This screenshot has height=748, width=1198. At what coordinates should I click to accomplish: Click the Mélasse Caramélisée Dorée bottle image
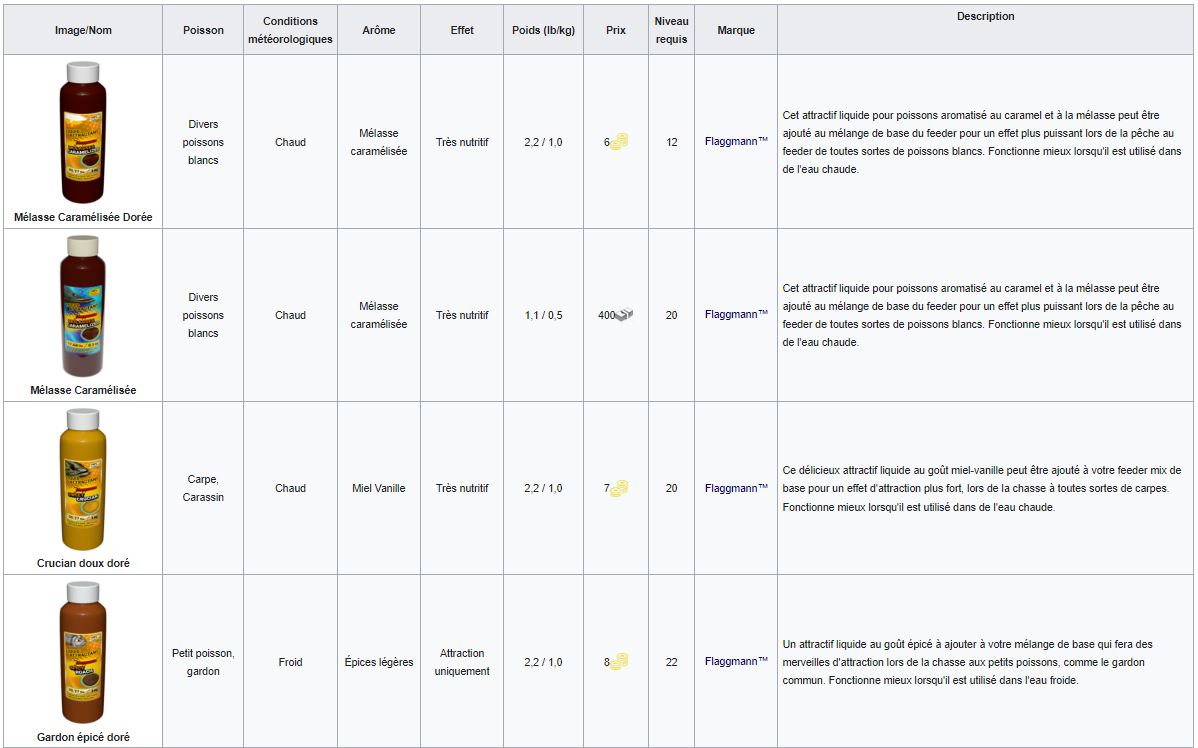pos(83,132)
